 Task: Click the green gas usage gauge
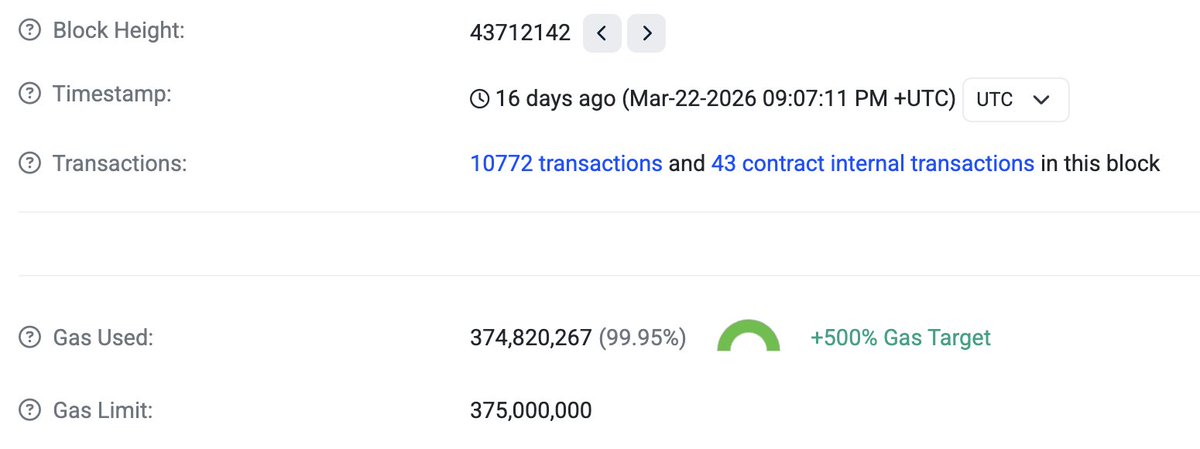click(x=748, y=337)
